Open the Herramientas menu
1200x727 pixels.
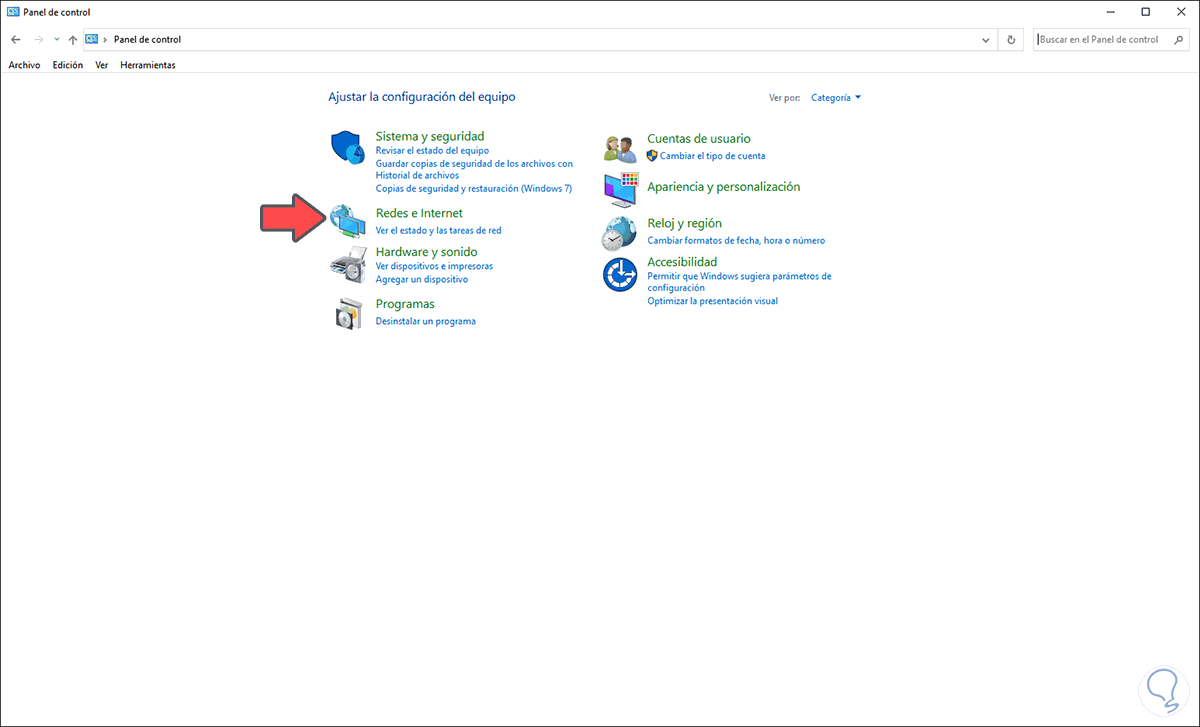[147, 64]
